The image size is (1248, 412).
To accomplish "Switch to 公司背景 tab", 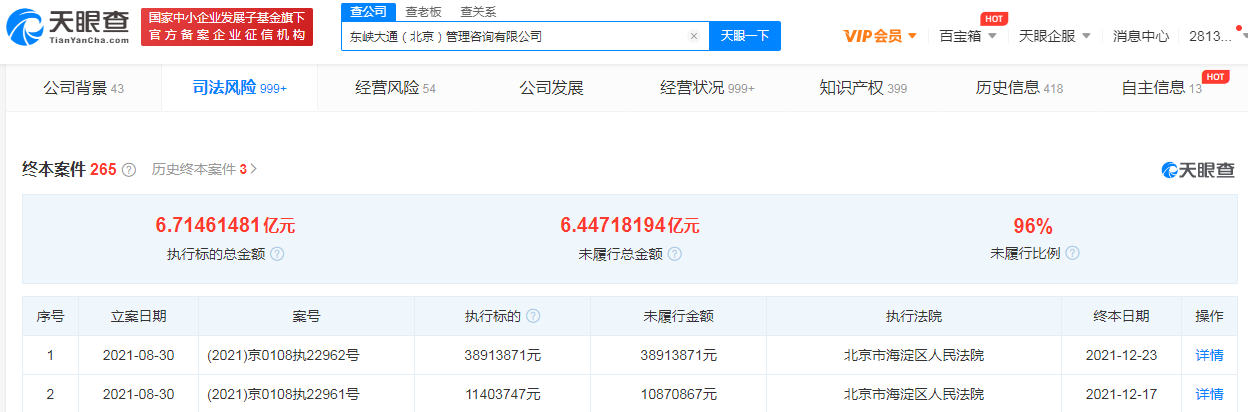I will coord(83,88).
